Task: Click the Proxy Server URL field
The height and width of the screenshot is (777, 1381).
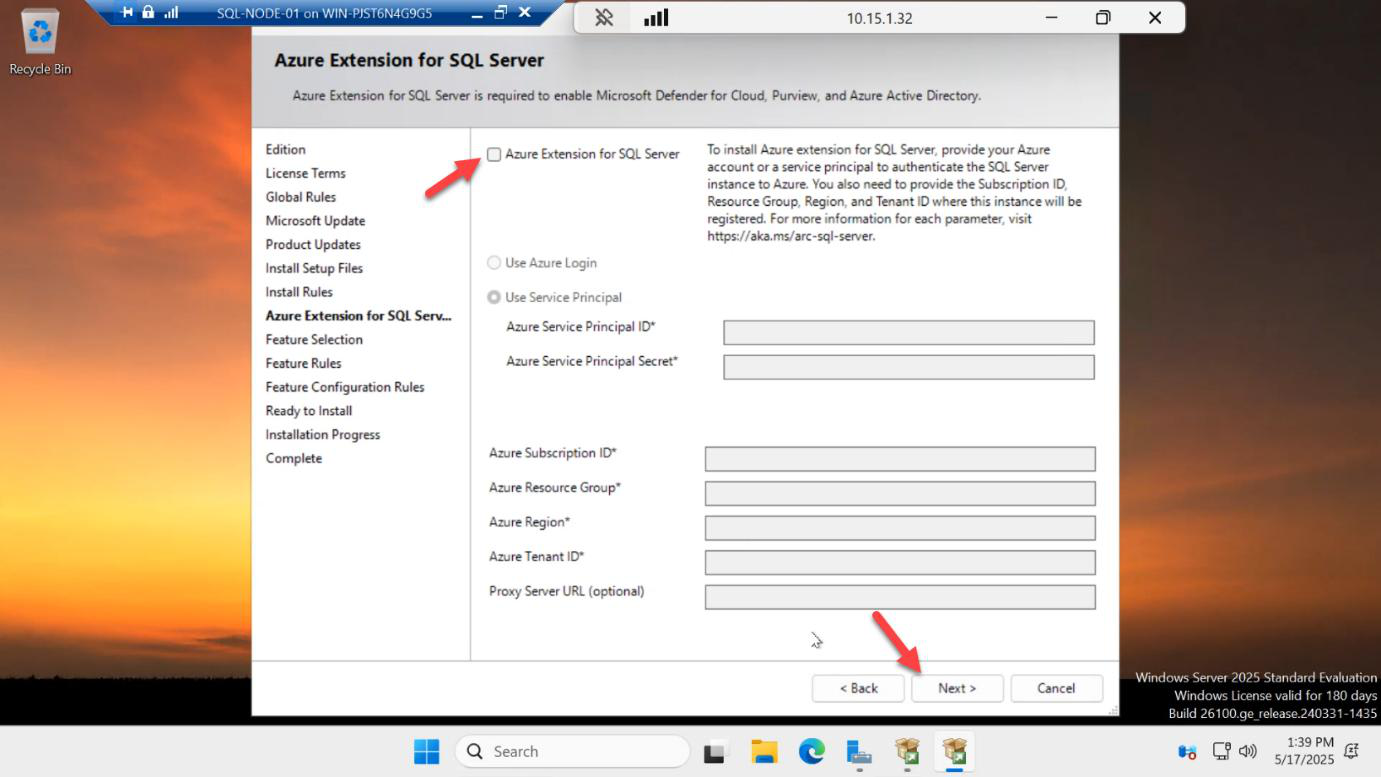Action: pos(900,597)
